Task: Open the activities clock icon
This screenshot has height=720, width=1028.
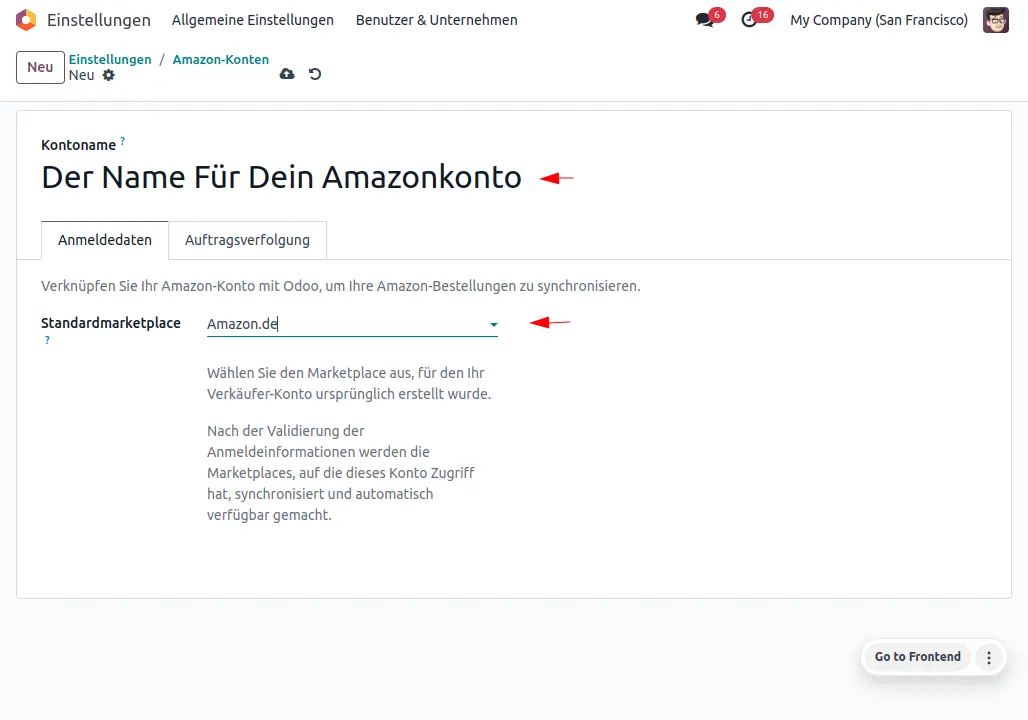Action: [x=749, y=20]
